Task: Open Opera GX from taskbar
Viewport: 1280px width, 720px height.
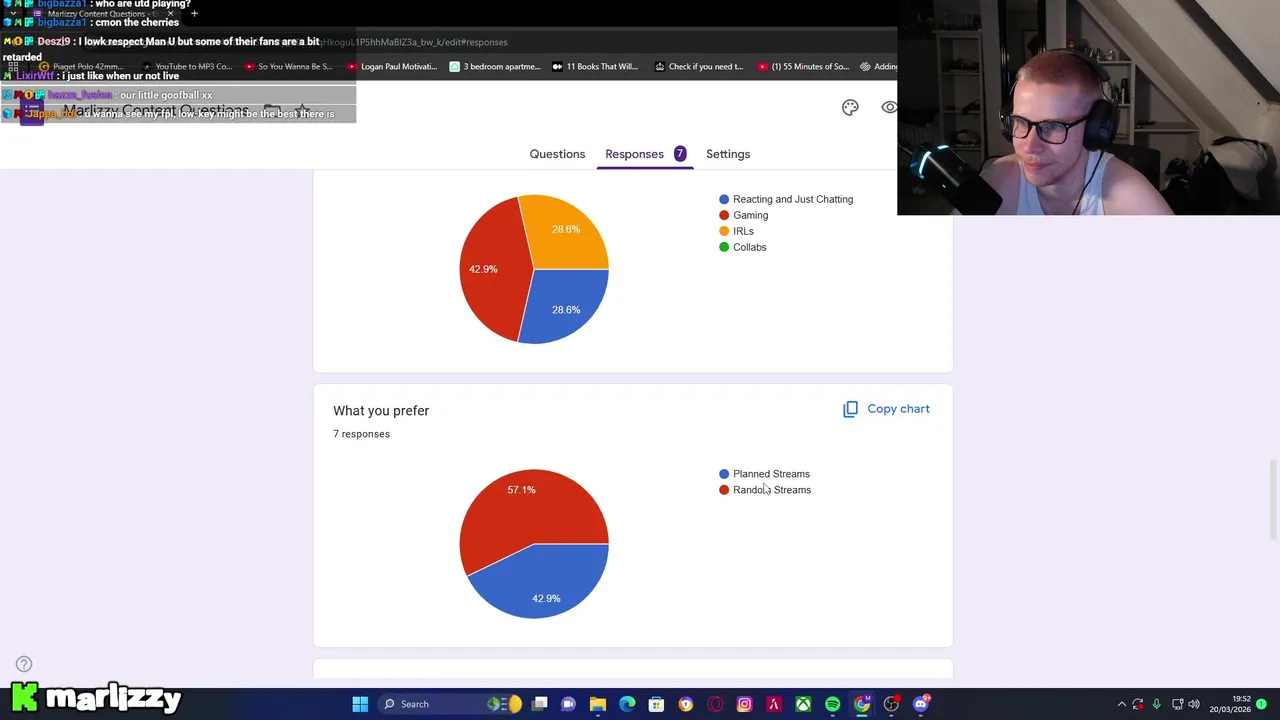Action: tap(715, 704)
